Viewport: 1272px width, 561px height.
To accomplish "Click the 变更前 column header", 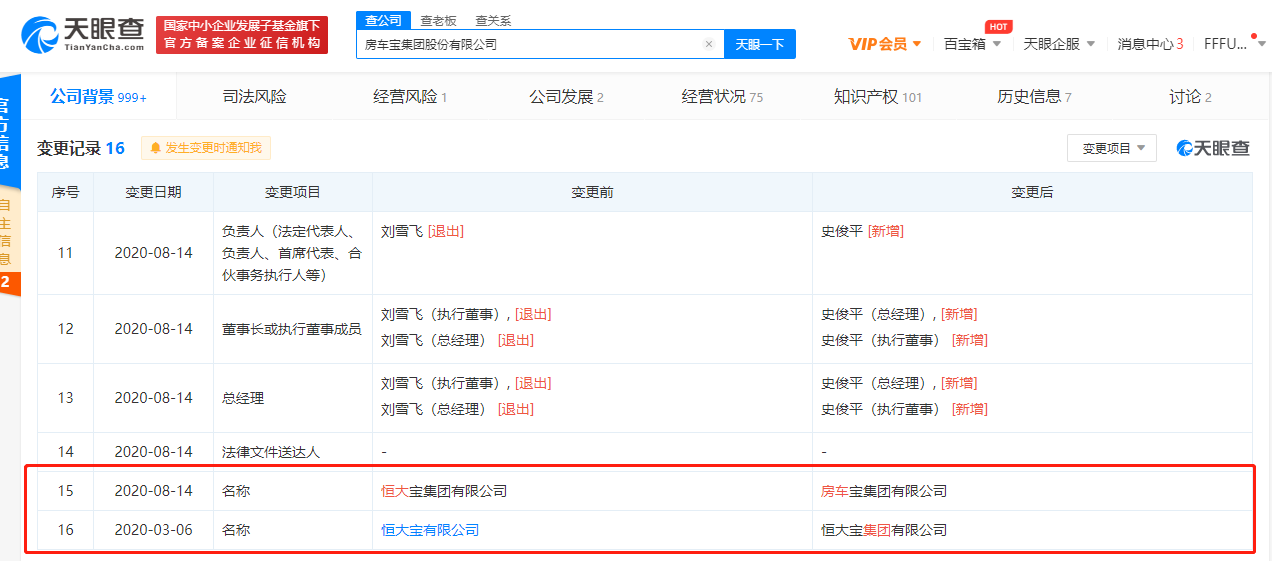I will (x=592, y=192).
